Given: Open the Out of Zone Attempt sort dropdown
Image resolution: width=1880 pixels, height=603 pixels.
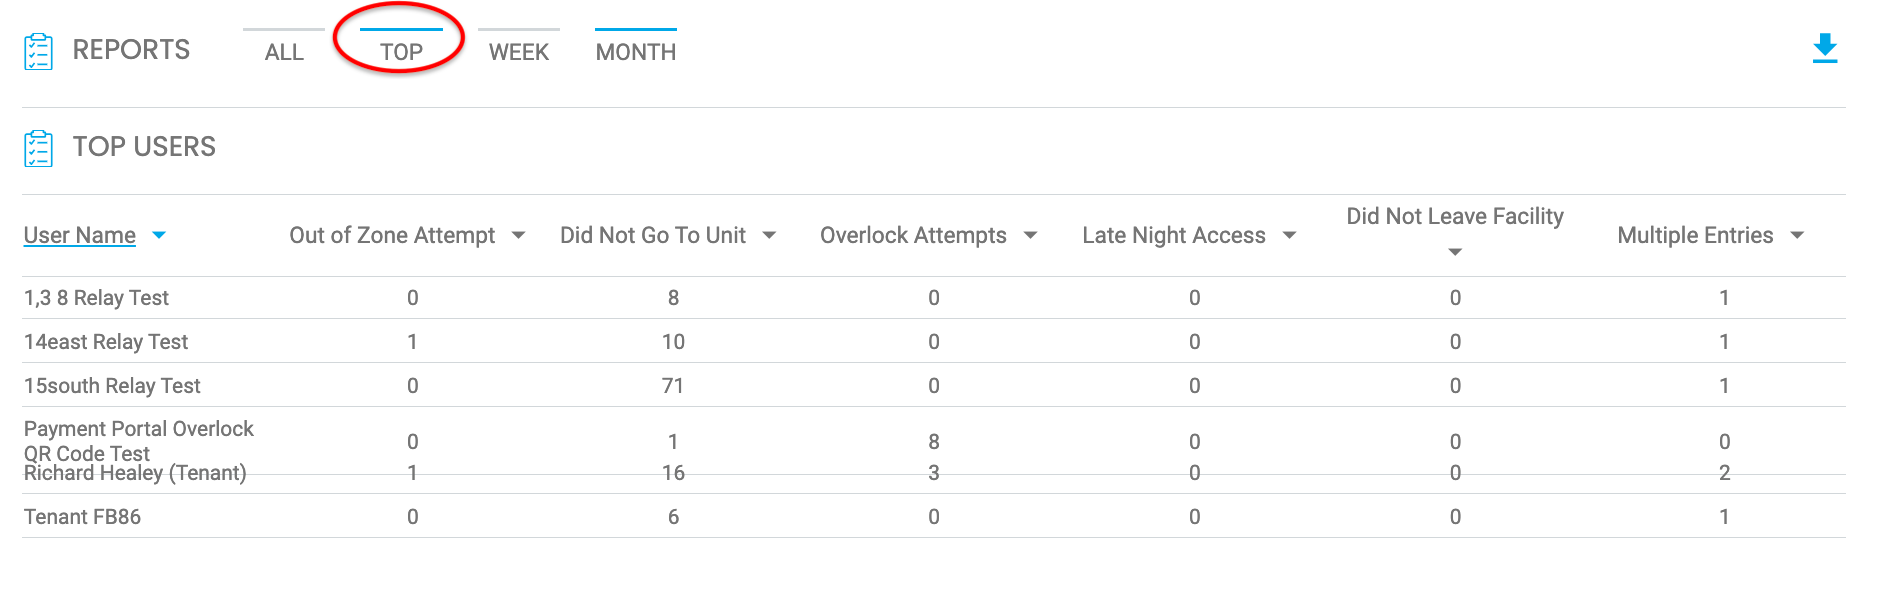Looking at the screenshot, I should [519, 236].
